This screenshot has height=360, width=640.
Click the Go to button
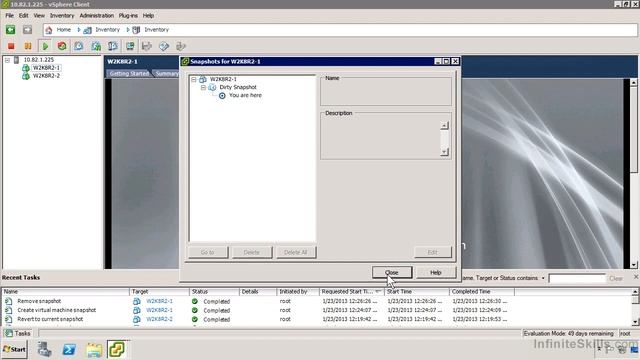[x=208, y=252]
